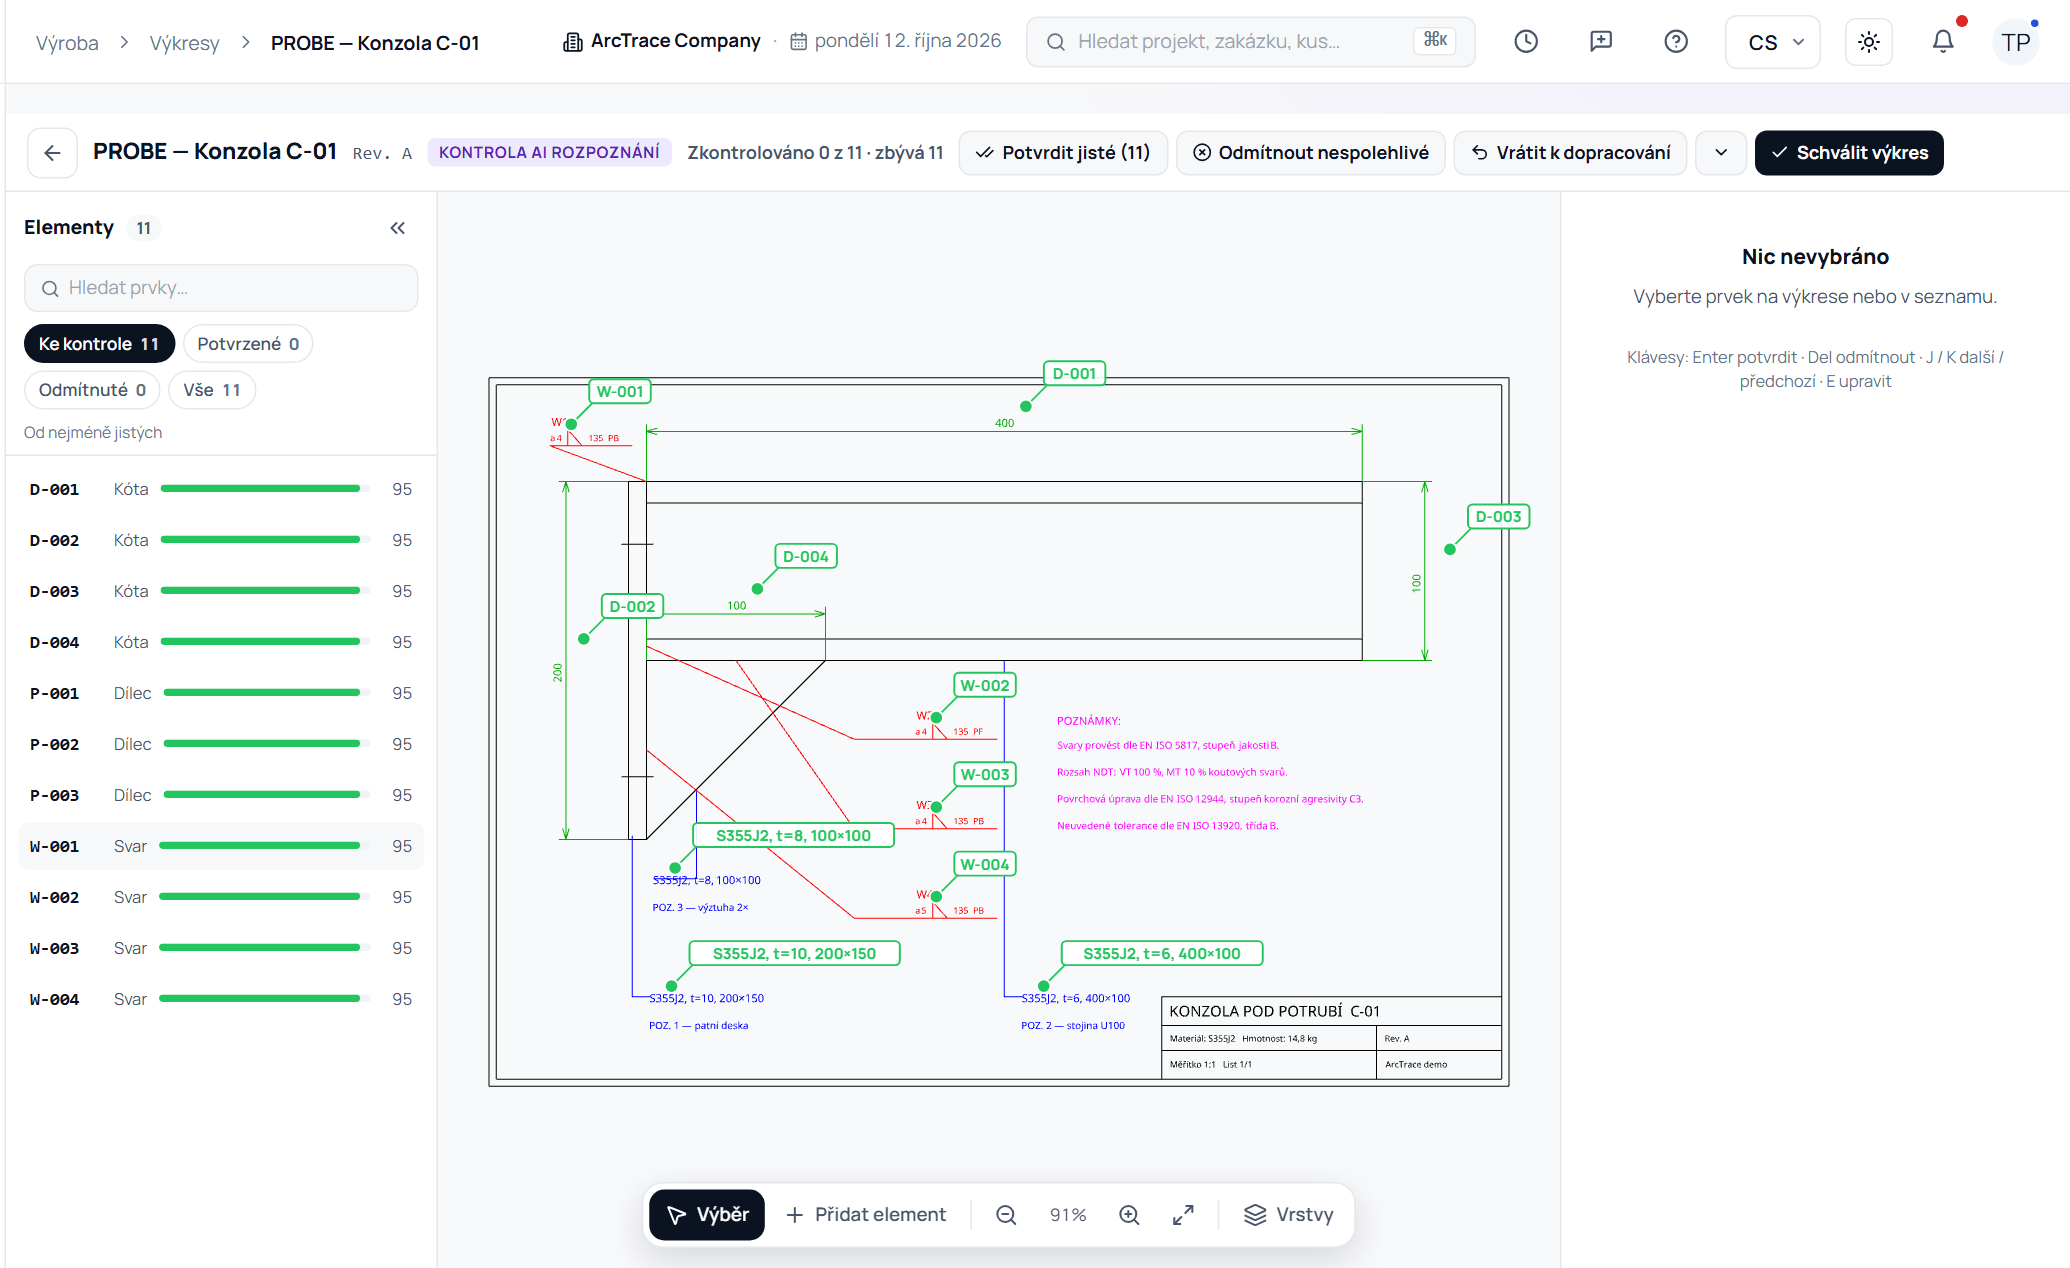Select the W-004 marker on the drawing
The width and height of the screenshot is (2070, 1268).
tap(985, 864)
